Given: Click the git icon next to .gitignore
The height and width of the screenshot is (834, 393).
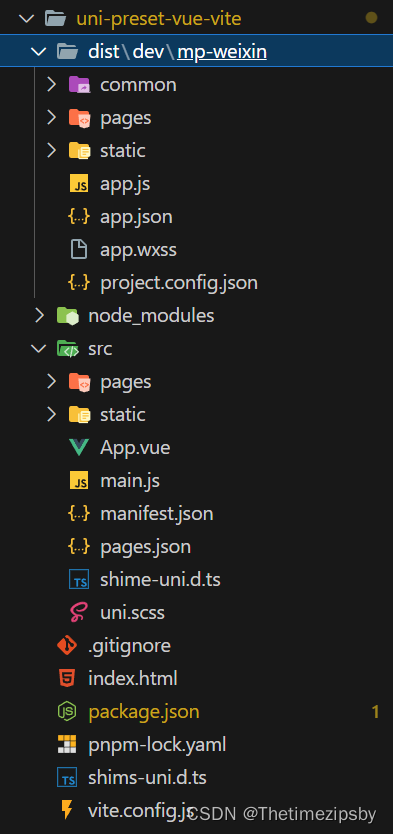Looking at the screenshot, I should [67, 646].
